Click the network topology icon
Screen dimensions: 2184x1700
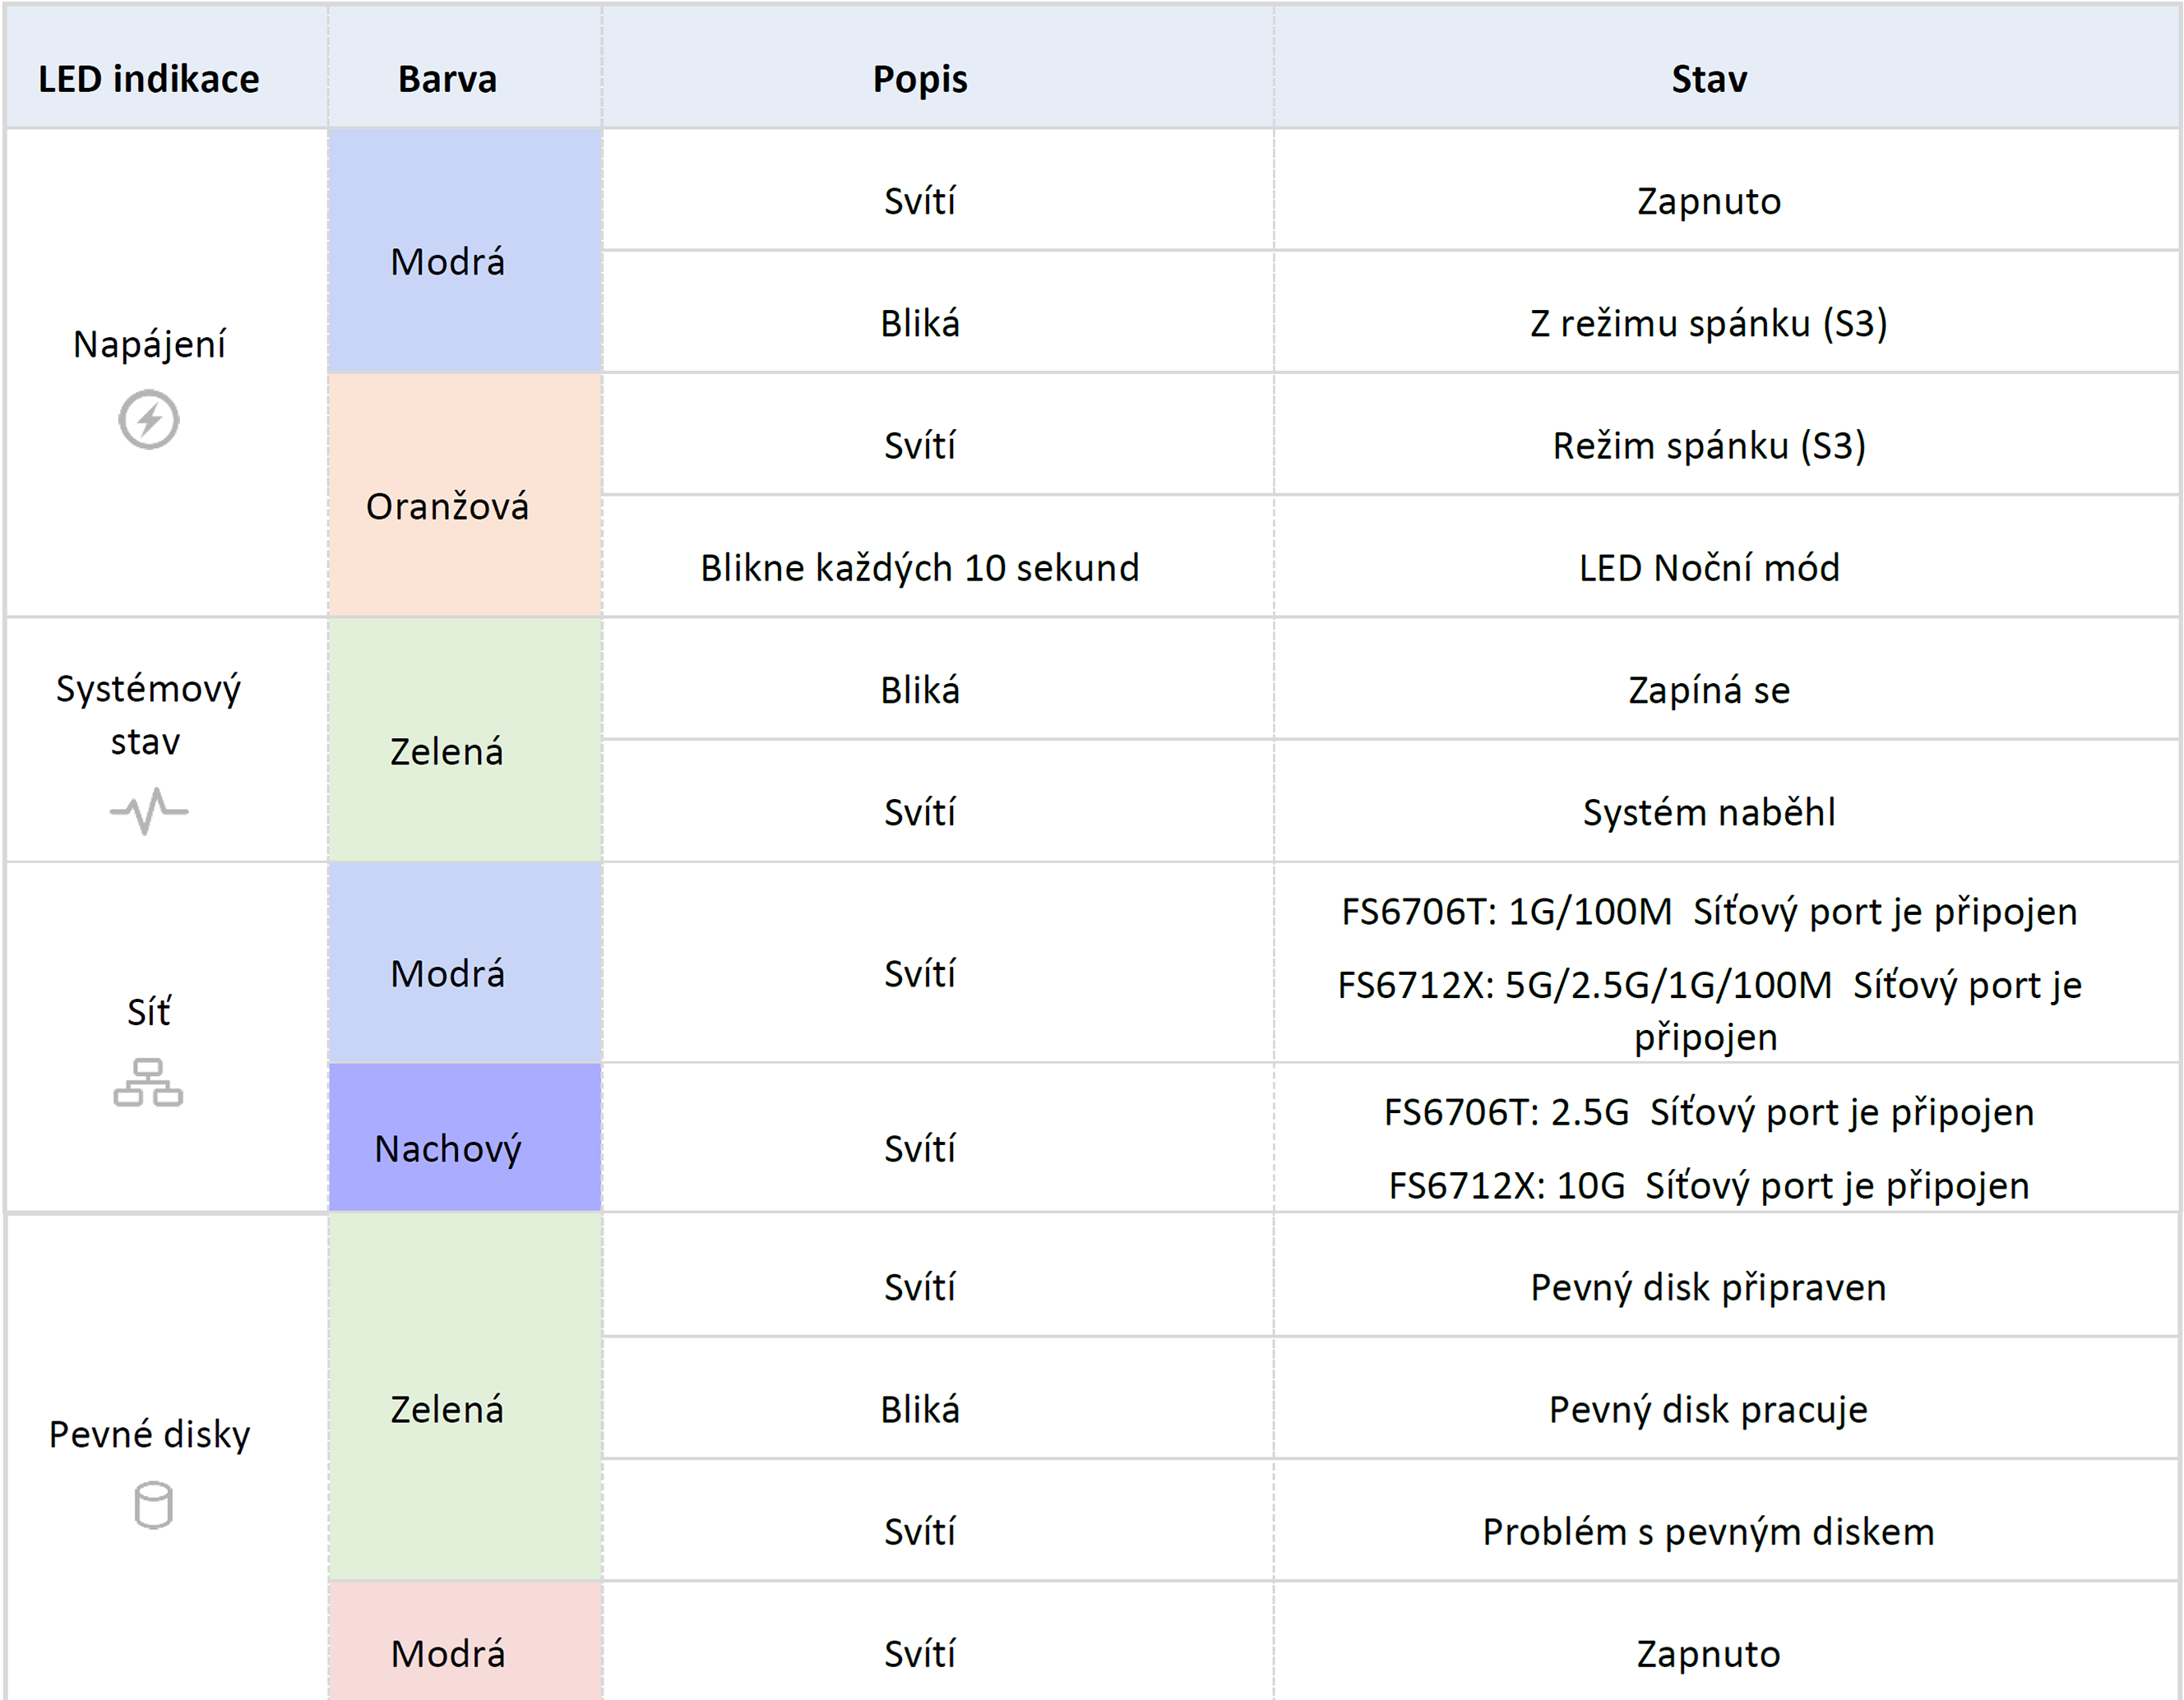148,1083
